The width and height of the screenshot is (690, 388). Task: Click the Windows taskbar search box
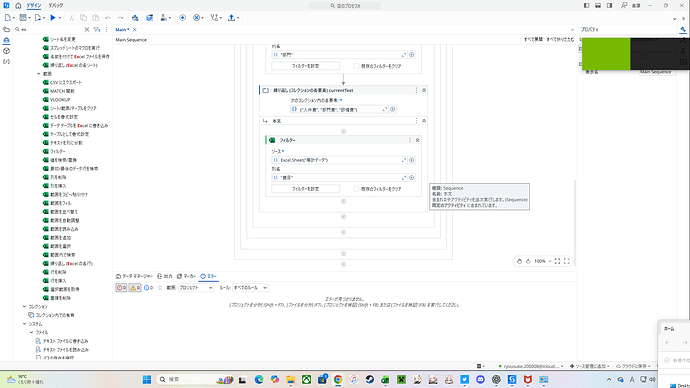click(195, 379)
